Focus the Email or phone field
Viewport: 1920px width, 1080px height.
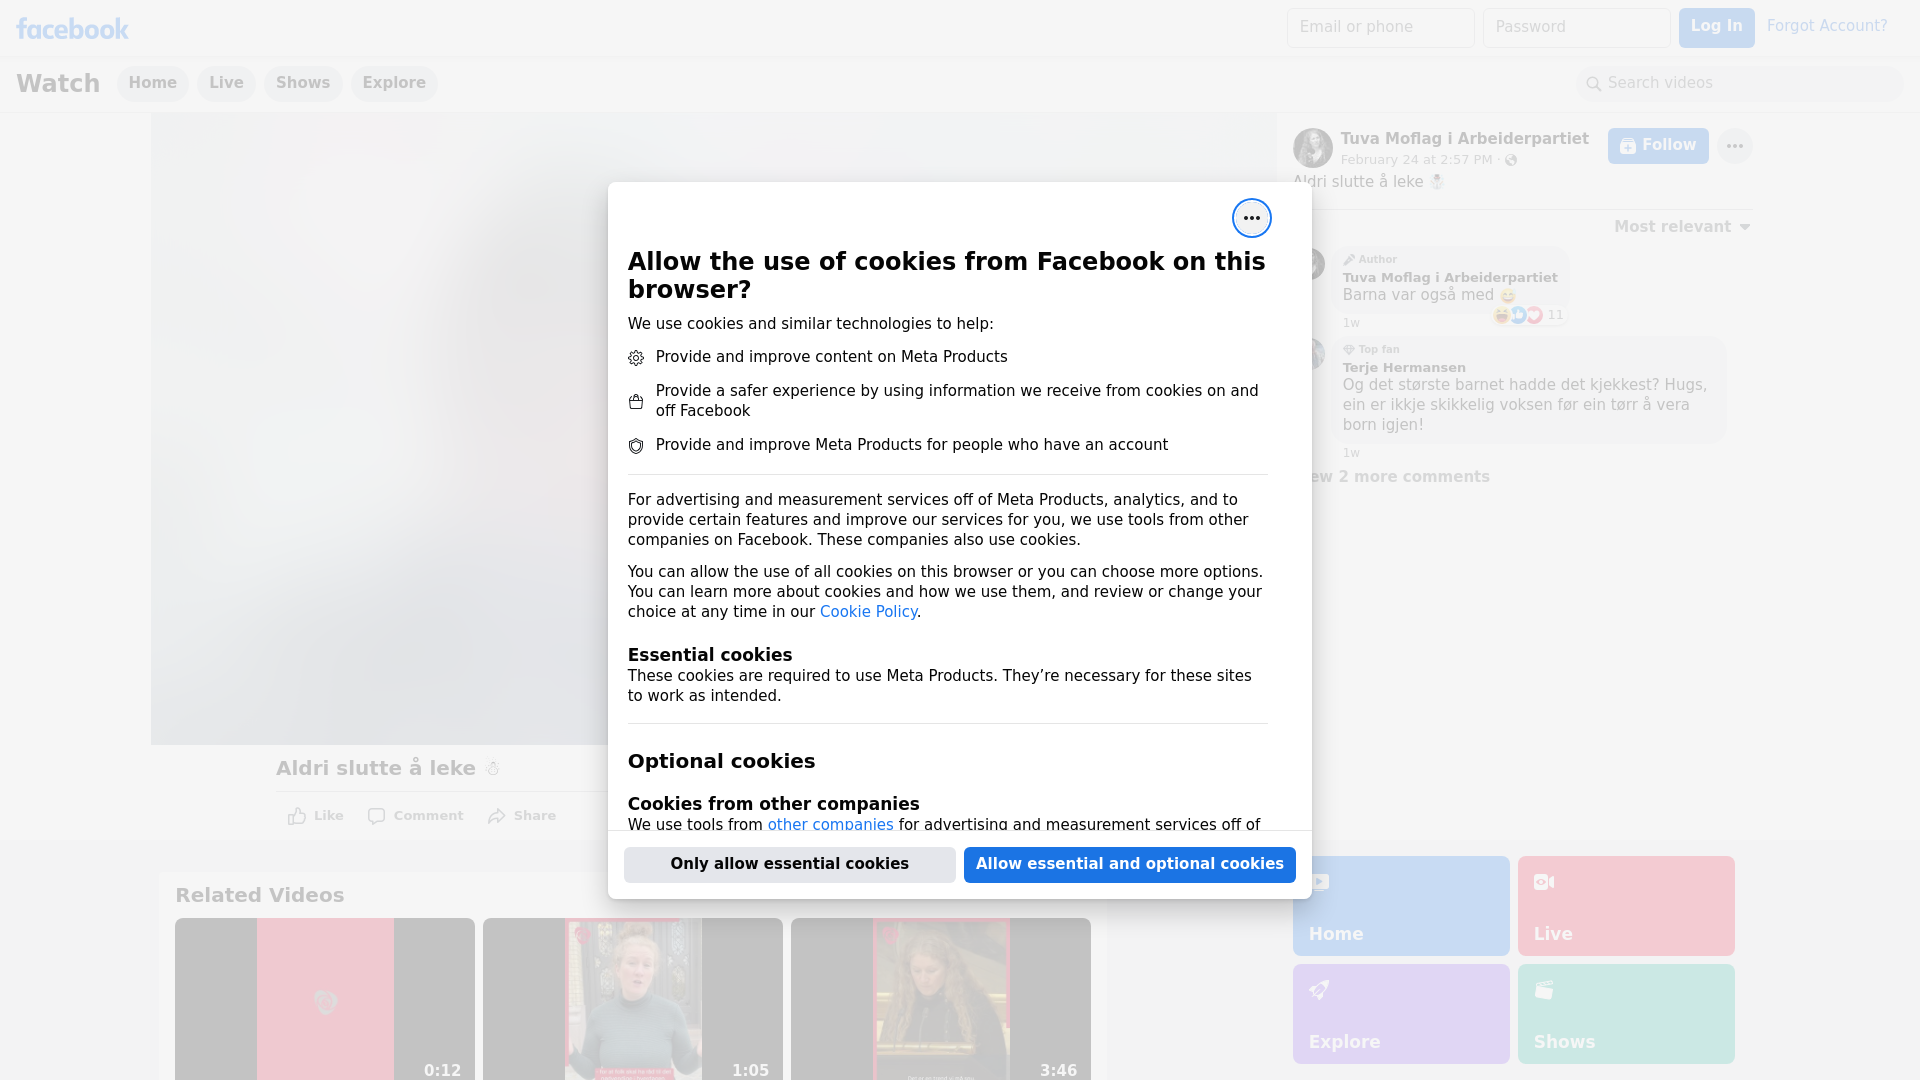(x=1380, y=27)
